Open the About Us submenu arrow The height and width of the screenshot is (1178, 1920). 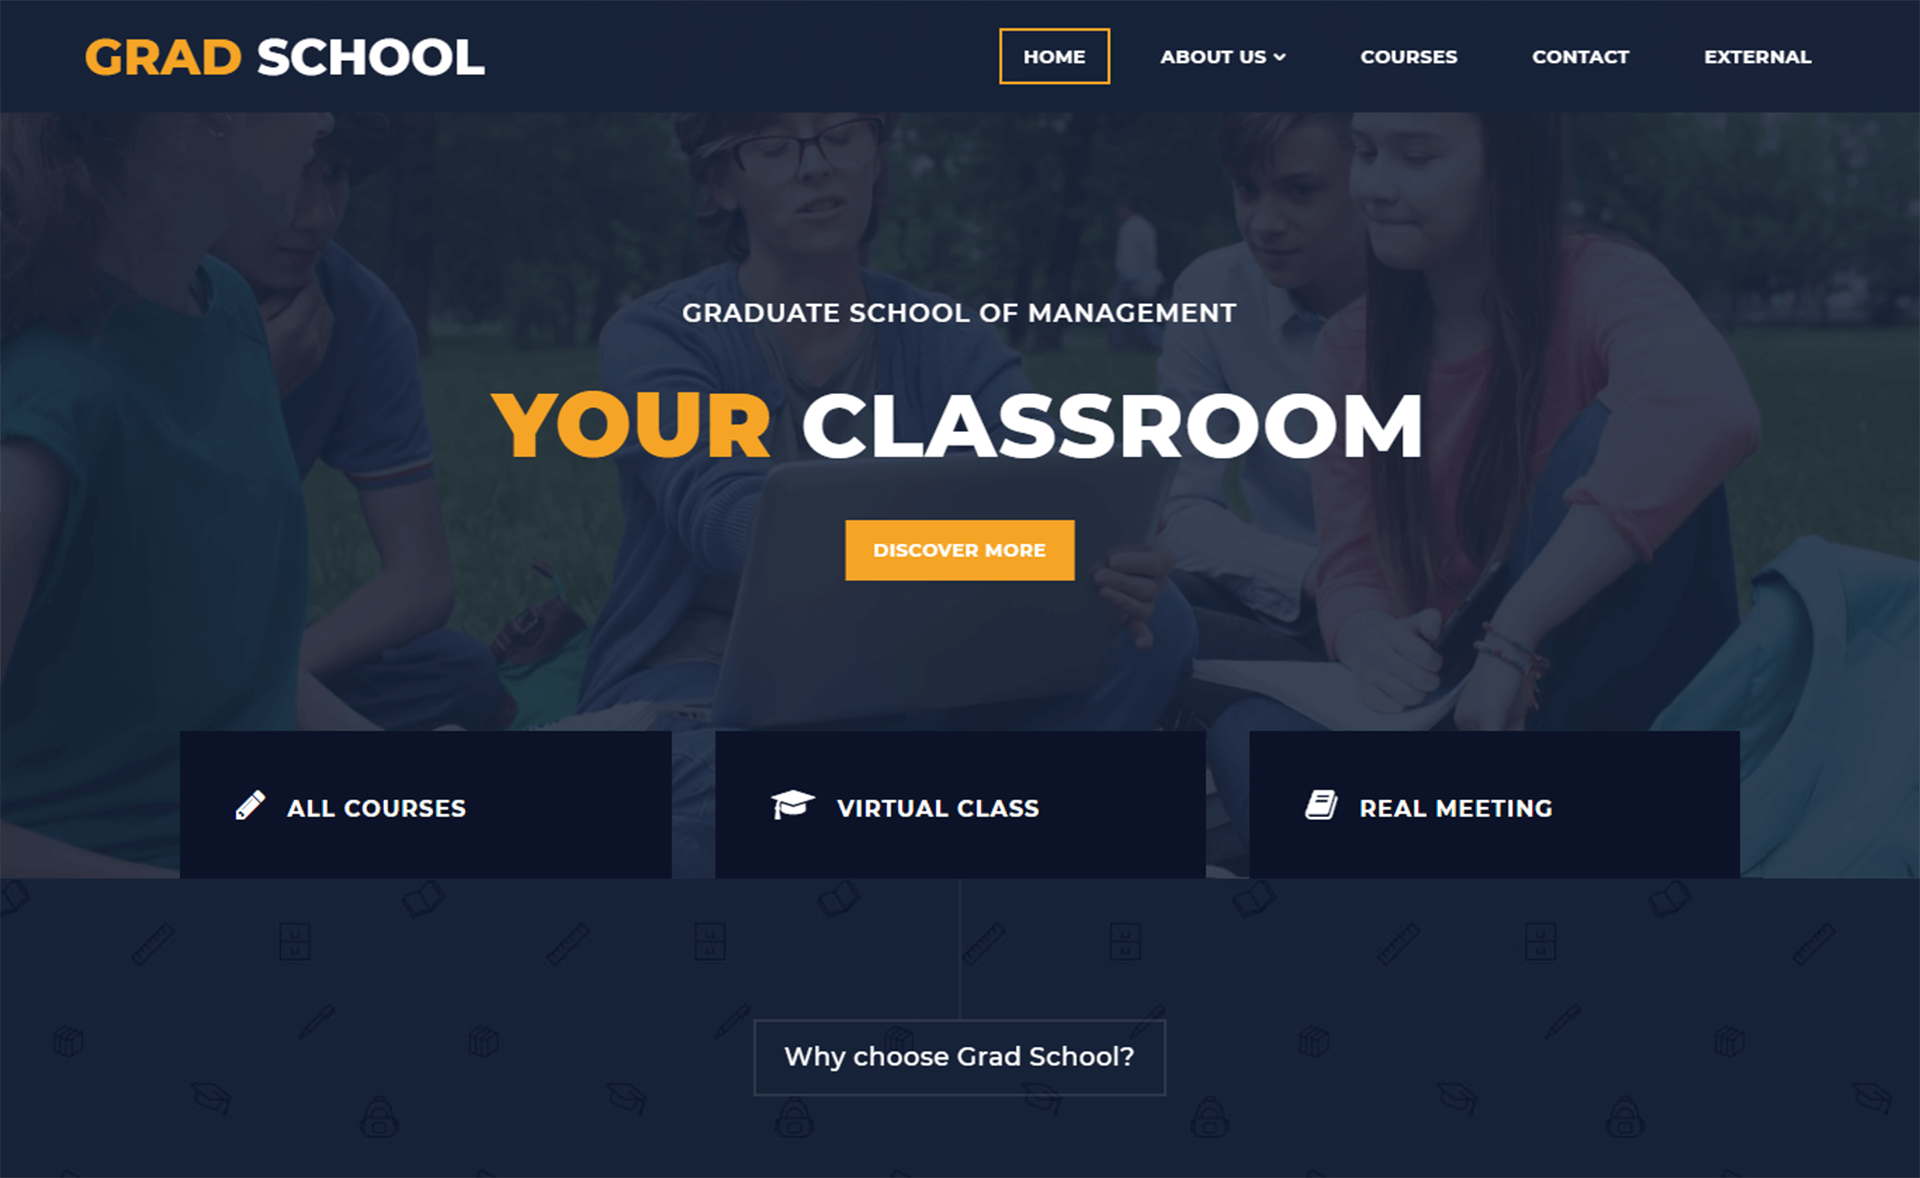(1280, 56)
